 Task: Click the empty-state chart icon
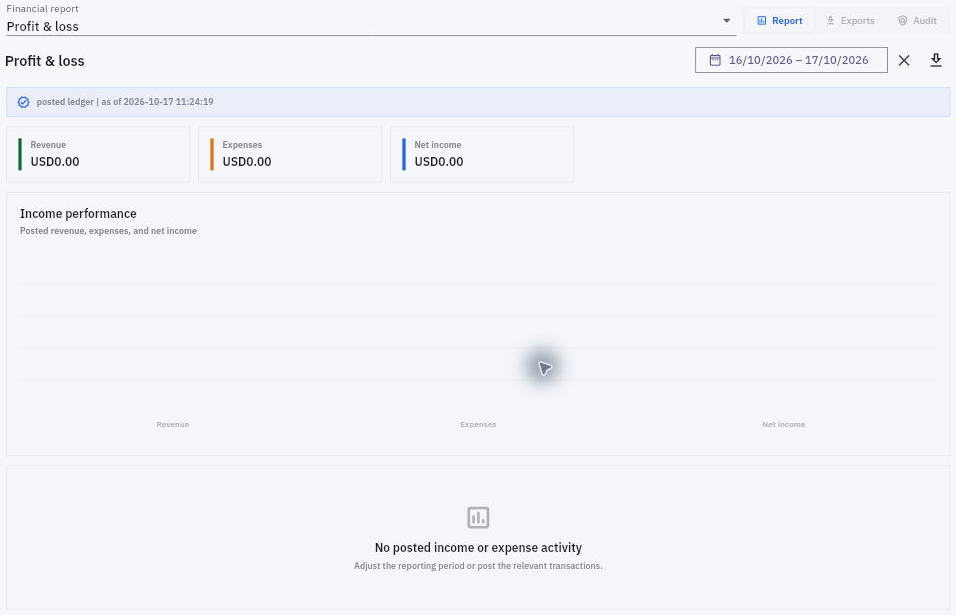tap(478, 517)
